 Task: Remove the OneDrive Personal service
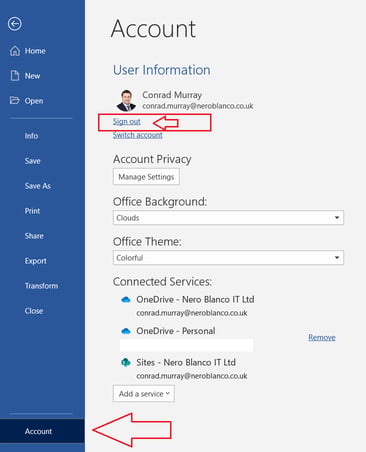click(322, 337)
